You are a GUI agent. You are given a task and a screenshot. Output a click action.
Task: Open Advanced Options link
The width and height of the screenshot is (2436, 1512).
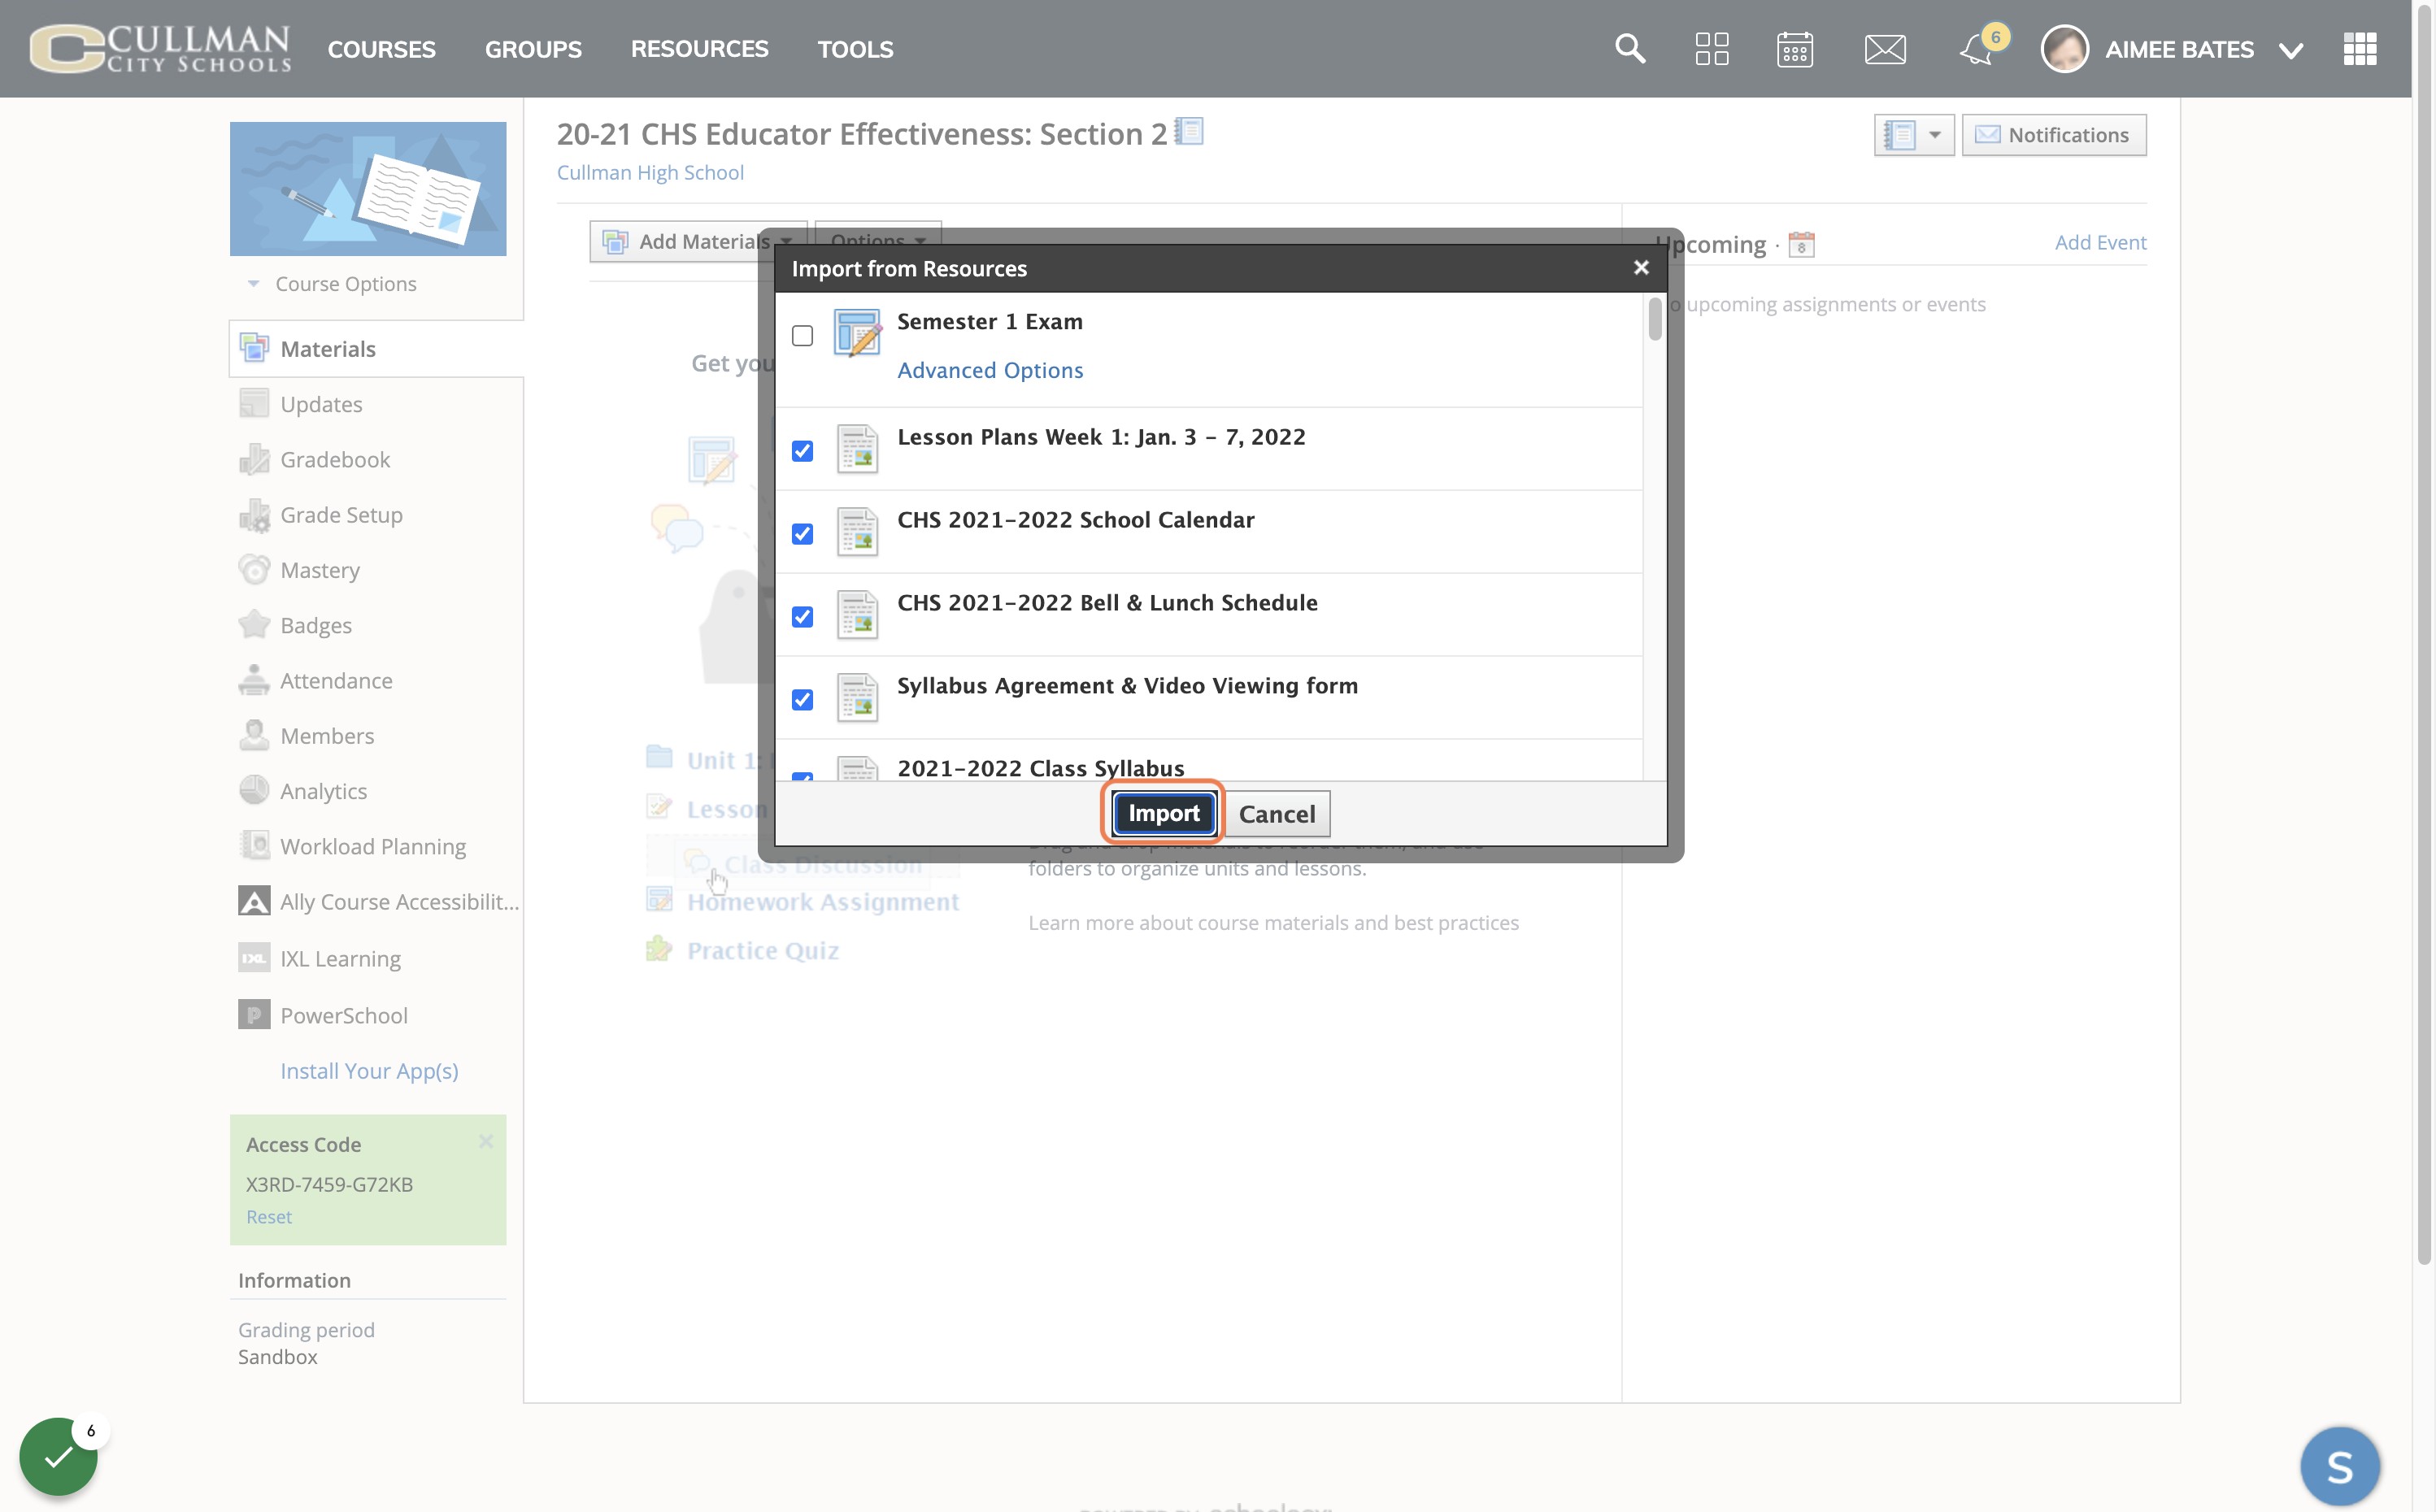point(990,370)
